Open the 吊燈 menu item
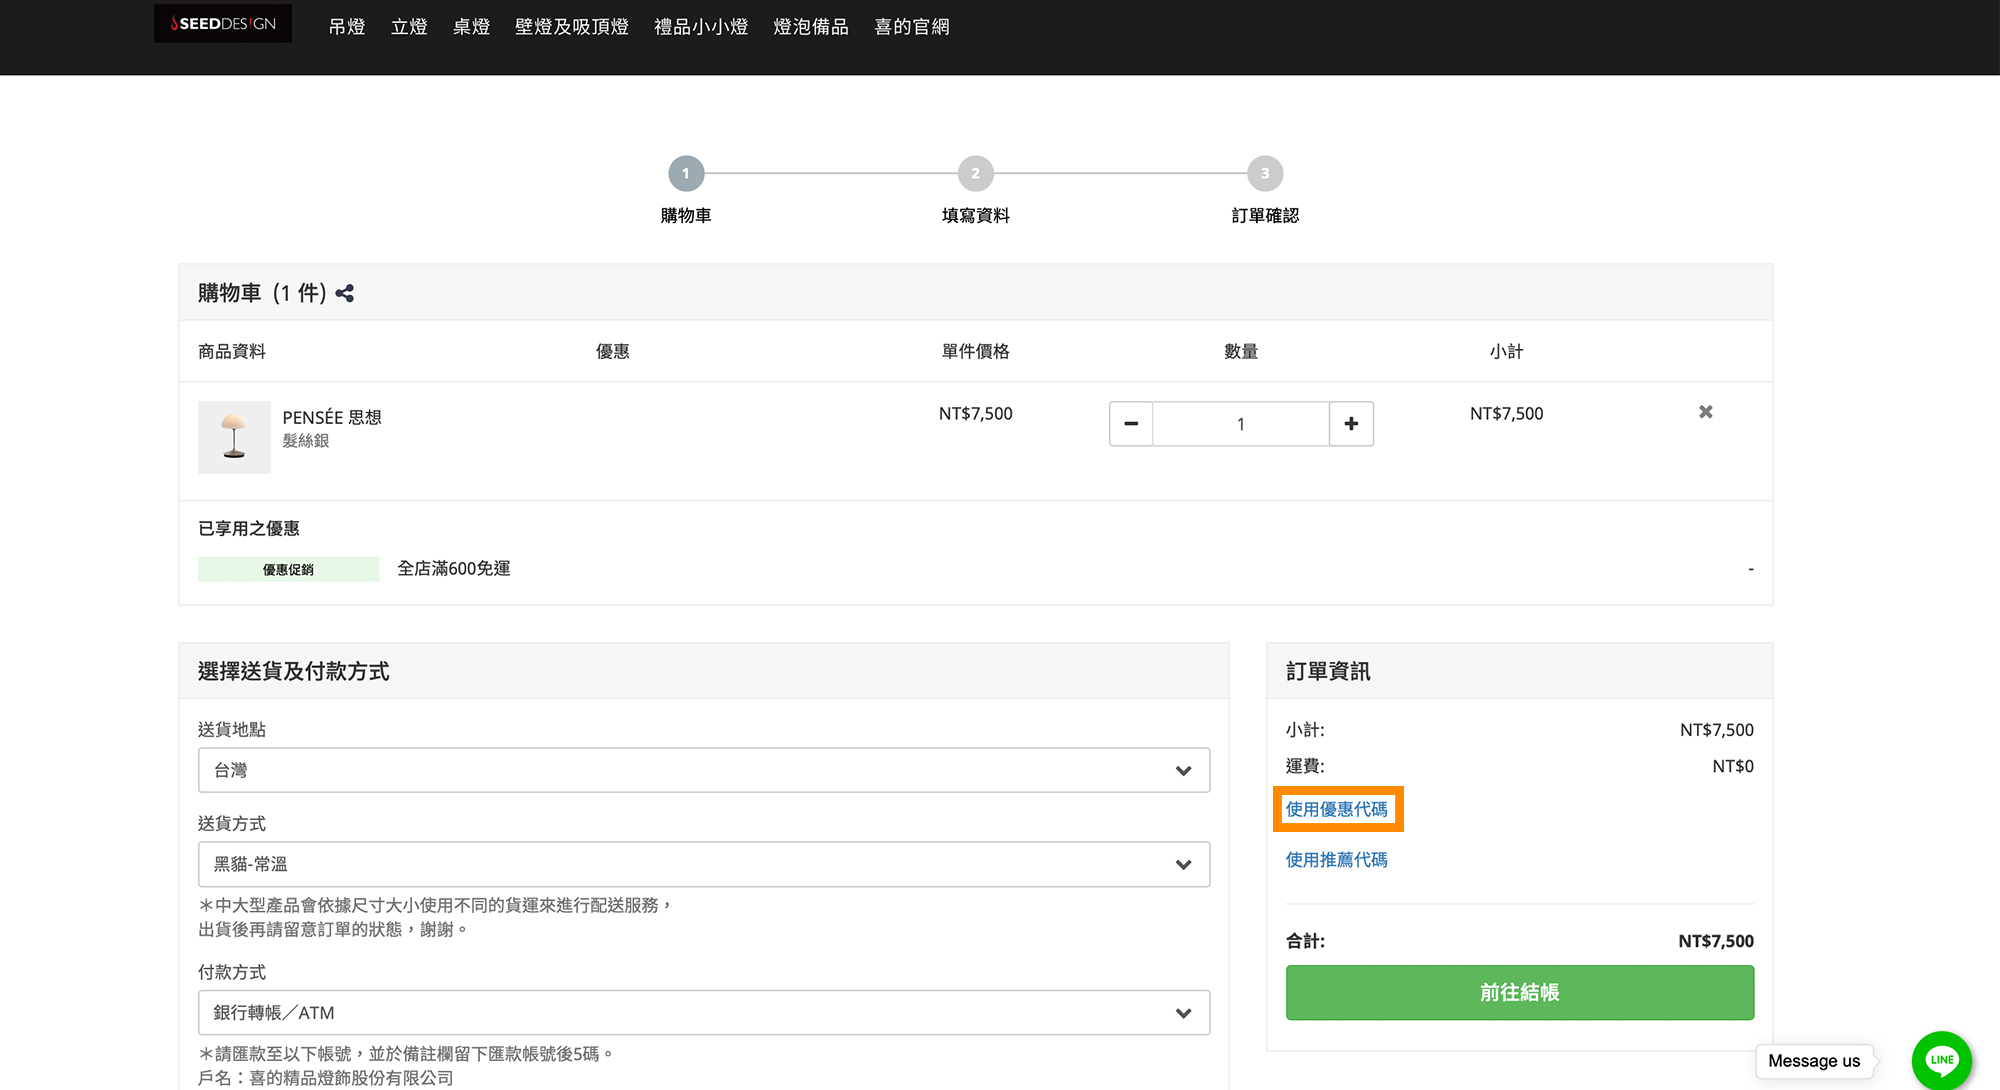2000x1090 pixels. pyautogui.click(x=347, y=27)
